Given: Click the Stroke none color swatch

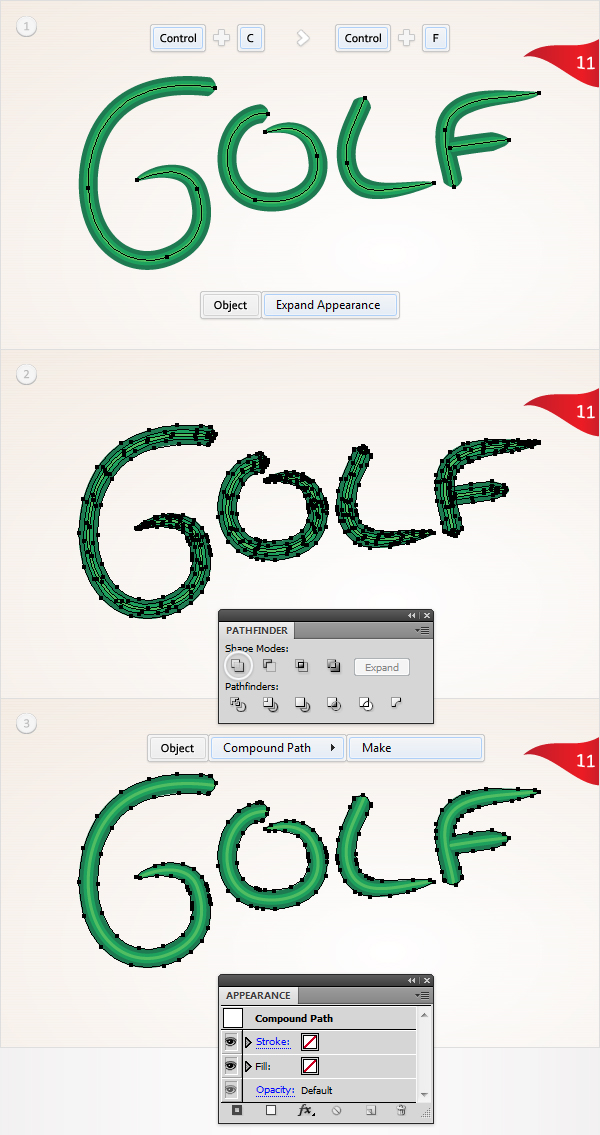Looking at the screenshot, I should click(310, 1042).
